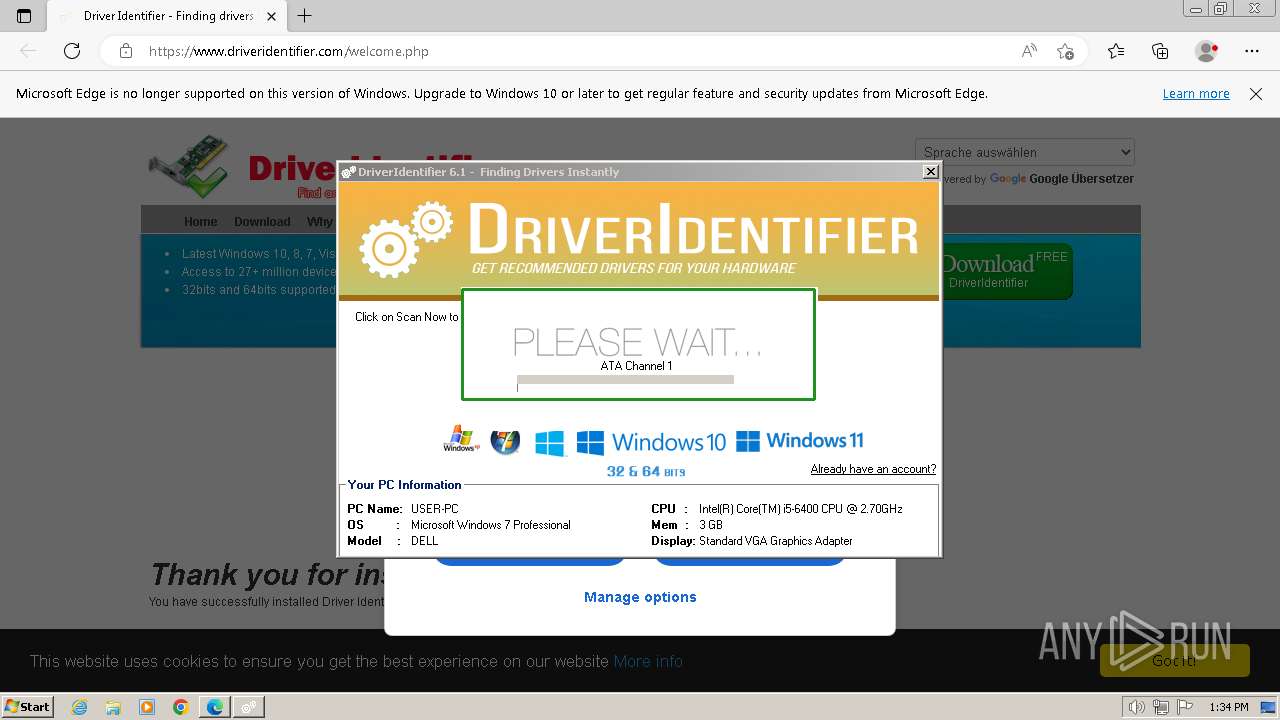The width and height of the screenshot is (1280, 720).
Task: View site information via the lock icon
Action: point(126,51)
